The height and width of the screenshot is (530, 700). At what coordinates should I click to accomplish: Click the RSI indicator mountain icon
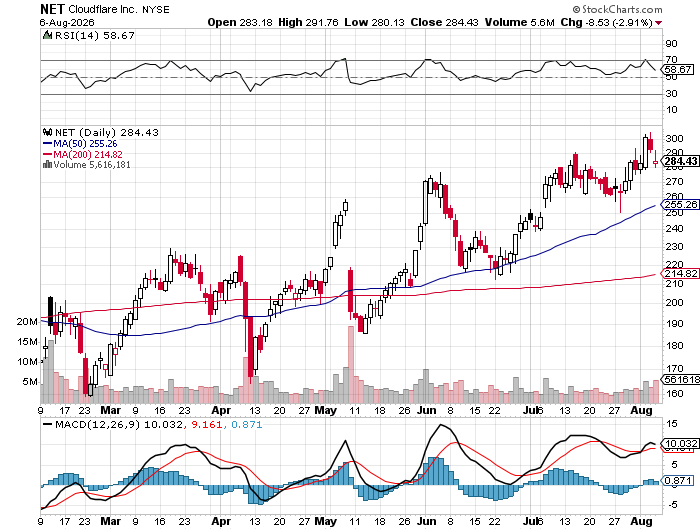(47, 35)
